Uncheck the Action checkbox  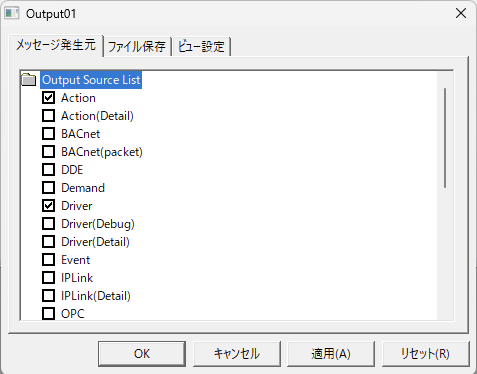point(49,98)
